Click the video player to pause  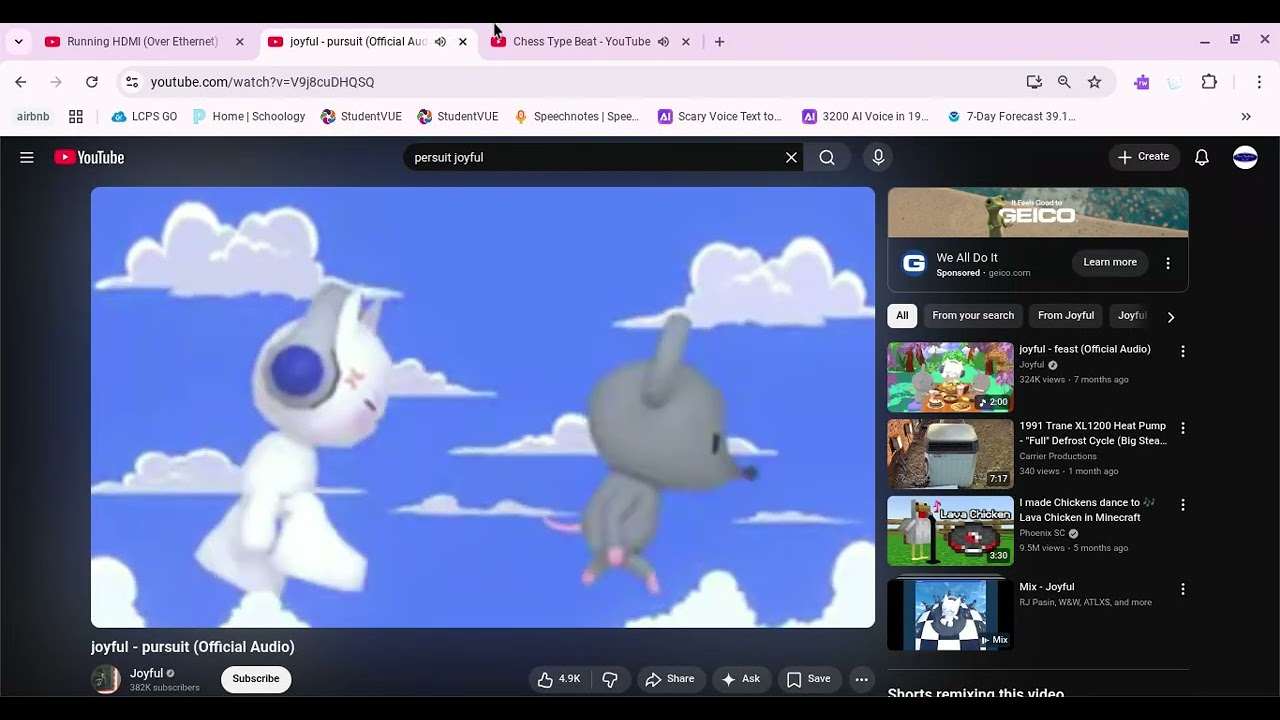click(x=483, y=407)
